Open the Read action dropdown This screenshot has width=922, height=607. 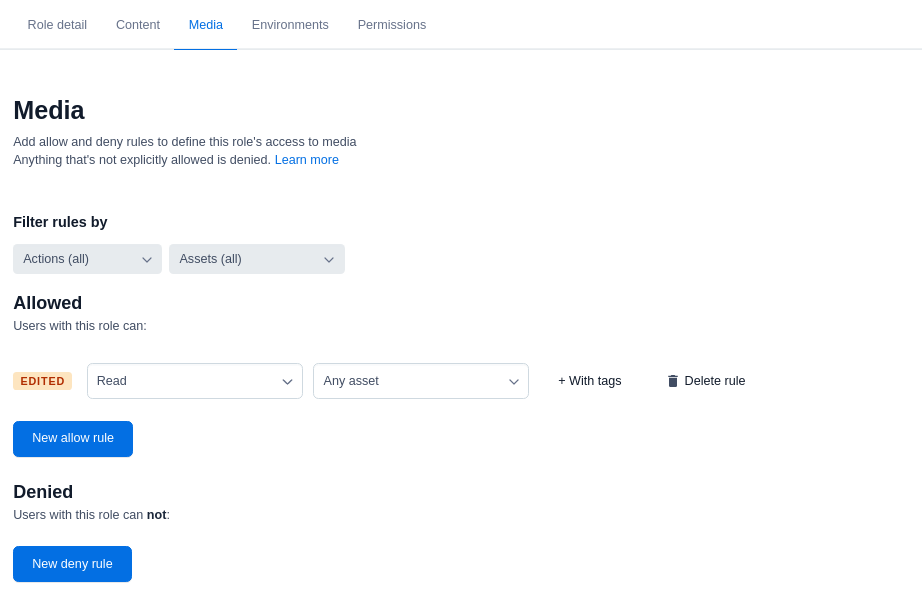pyautogui.click(x=194, y=381)
